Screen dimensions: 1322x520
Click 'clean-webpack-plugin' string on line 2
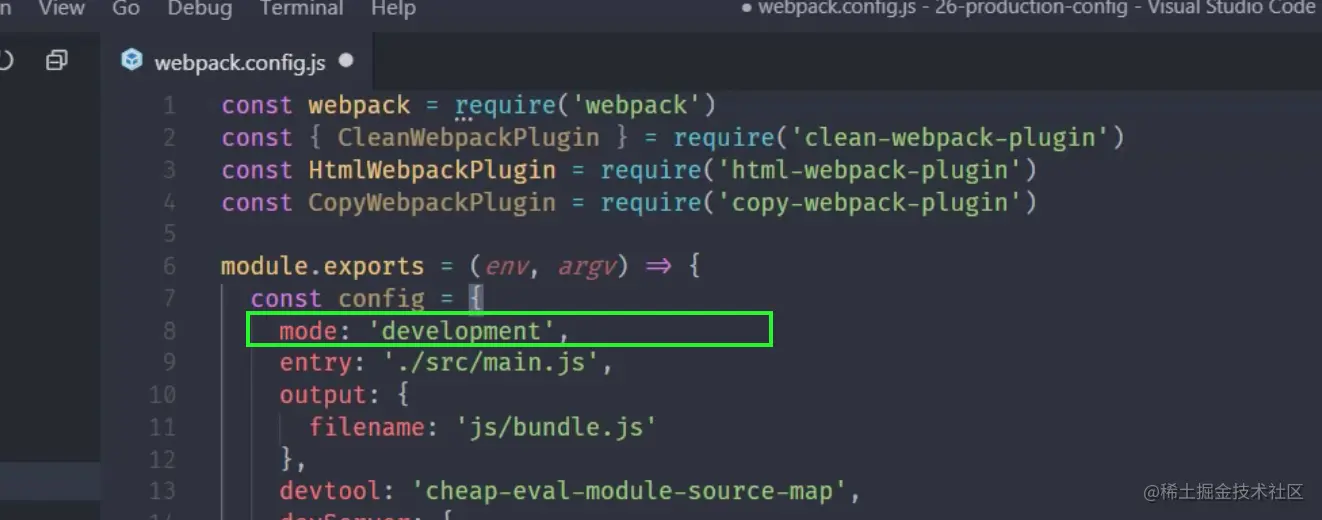click(949, 137)
